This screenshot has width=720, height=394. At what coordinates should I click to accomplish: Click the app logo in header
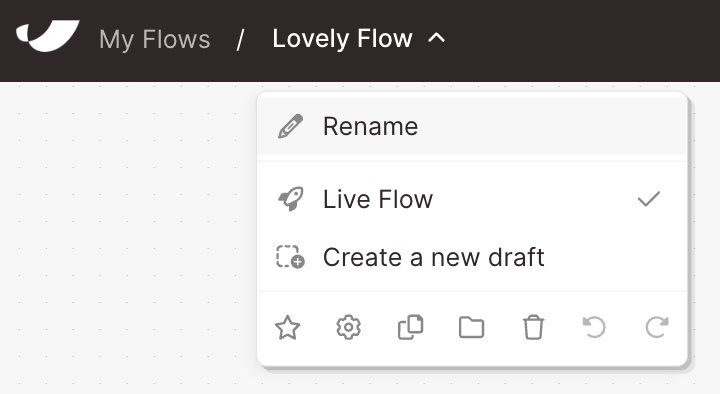48,36
